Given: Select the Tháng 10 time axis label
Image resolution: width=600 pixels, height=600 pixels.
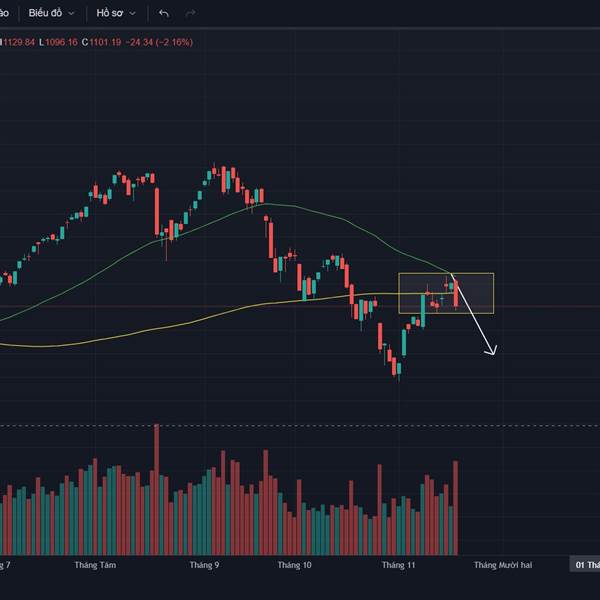Looking at the screenshot, I should (x=294, y=565).
